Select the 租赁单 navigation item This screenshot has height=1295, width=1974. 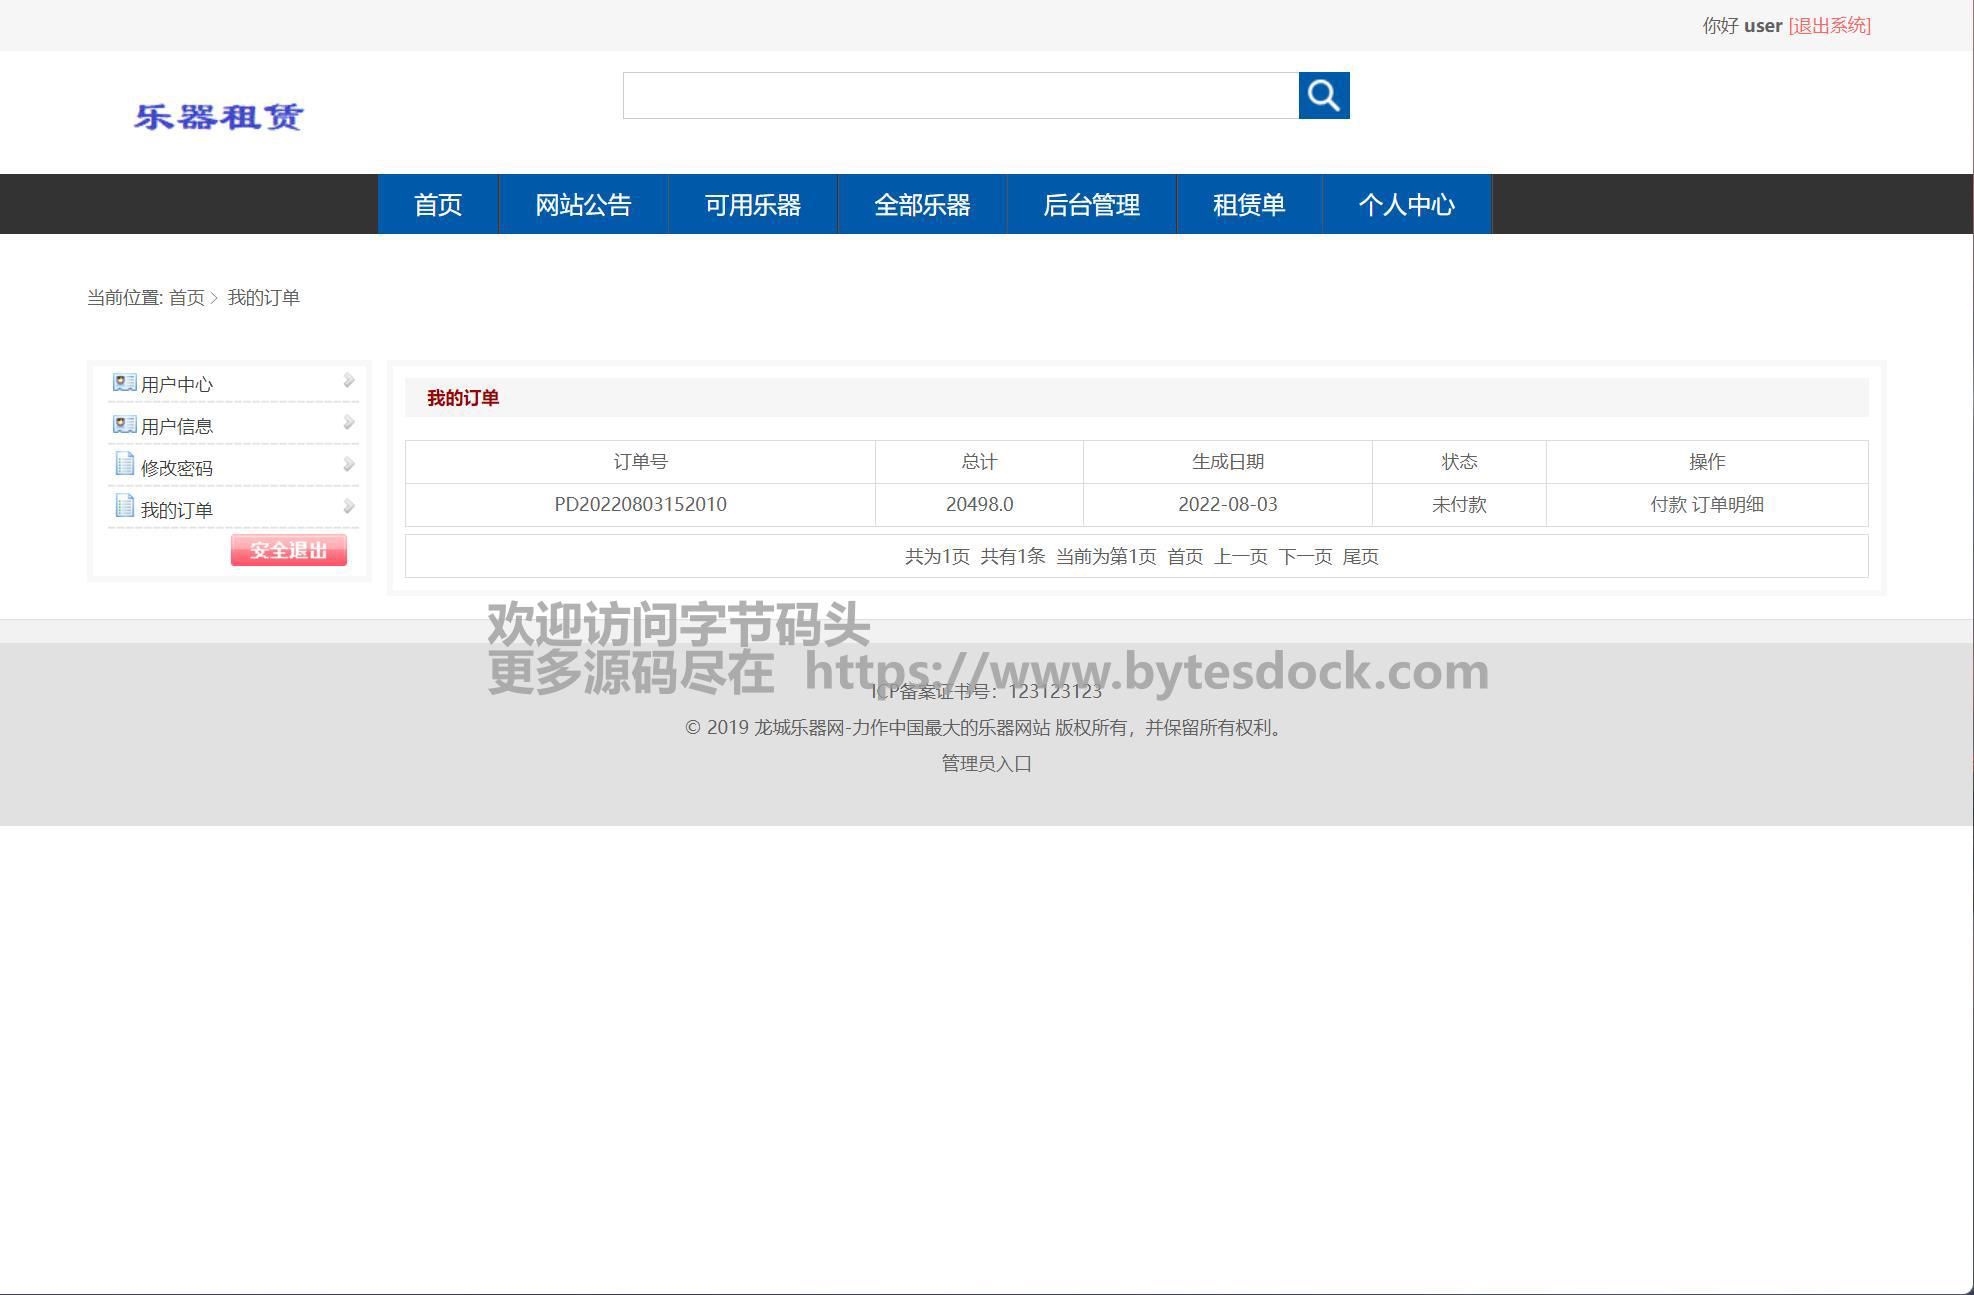(x=1248, y=205)
